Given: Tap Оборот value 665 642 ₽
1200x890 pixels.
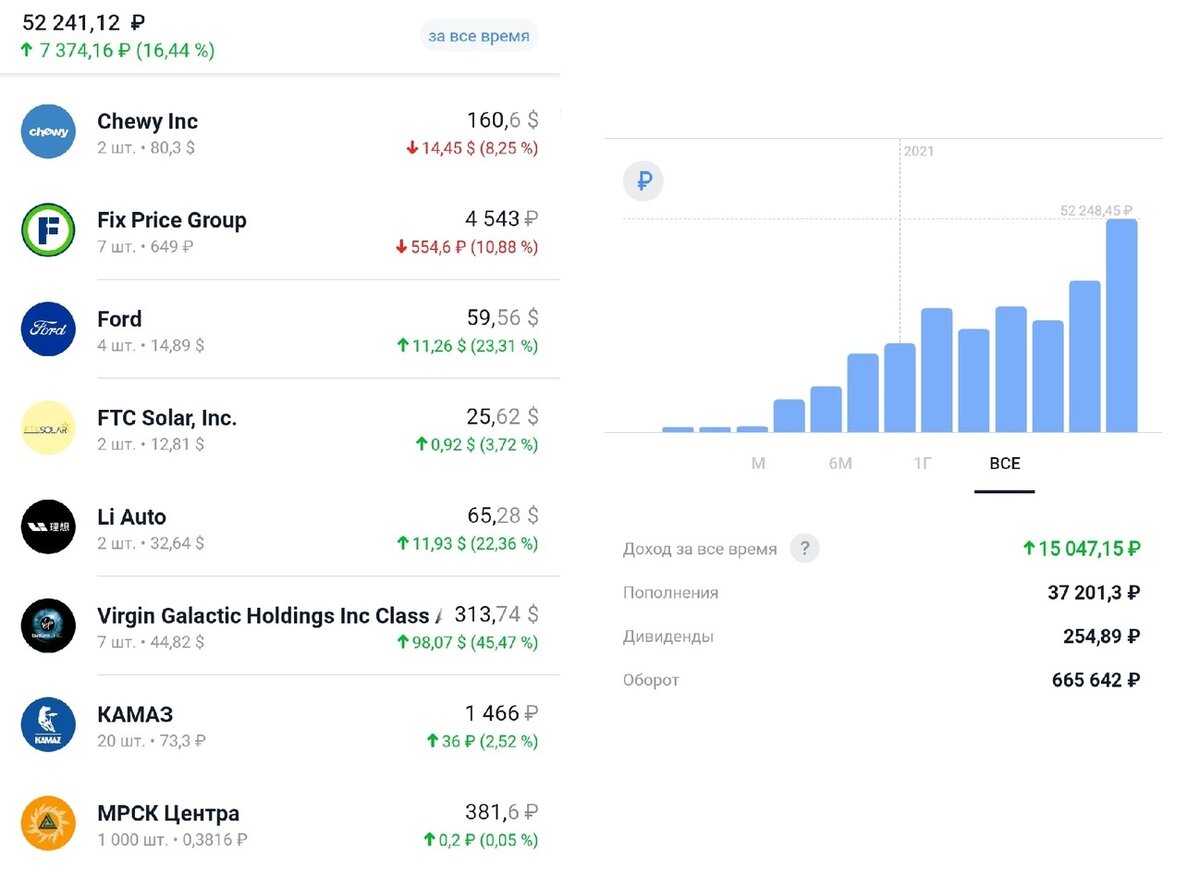Looking at the screenshot, I should (1096, 680).
